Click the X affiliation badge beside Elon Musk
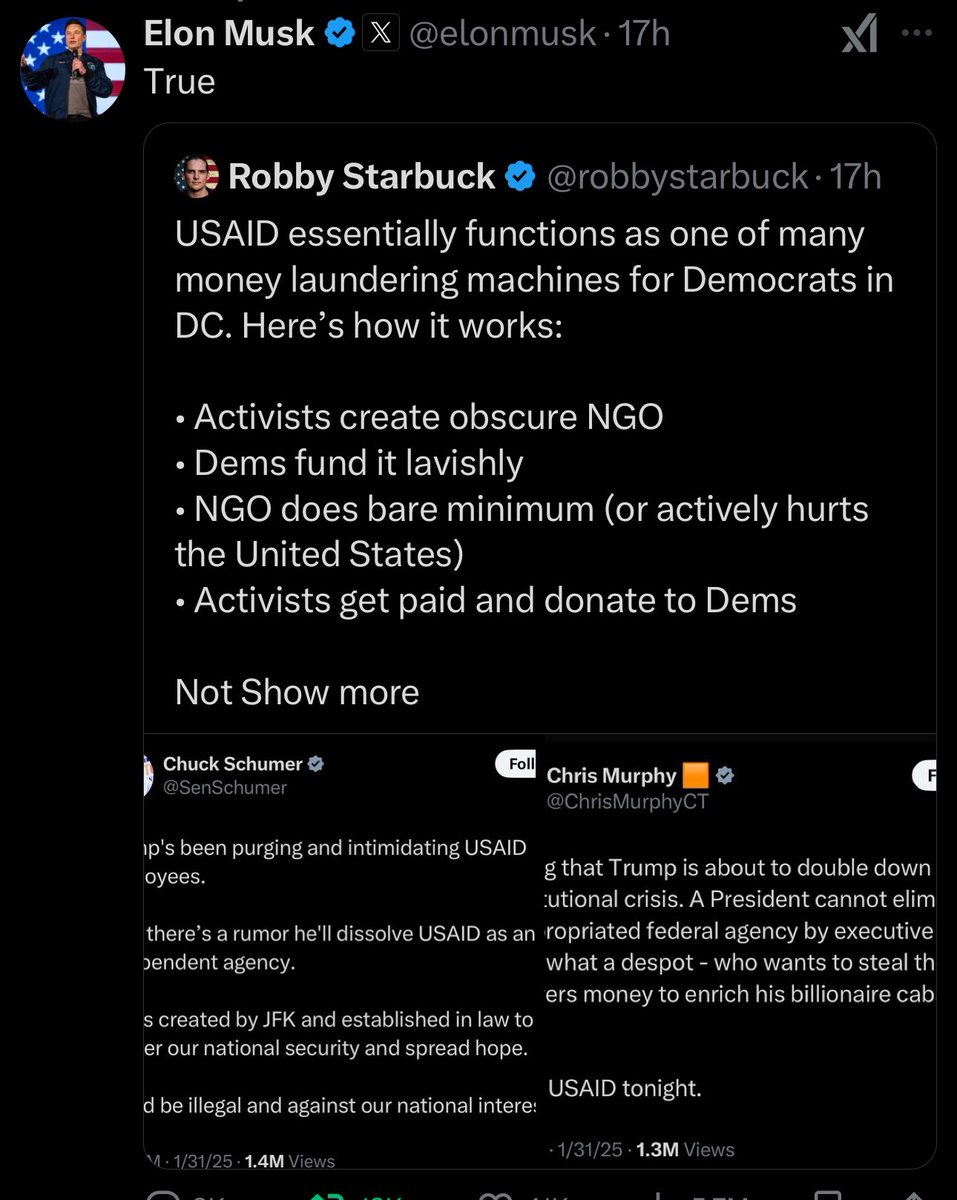Screen dimensions: 957x1200 (380, 34)
